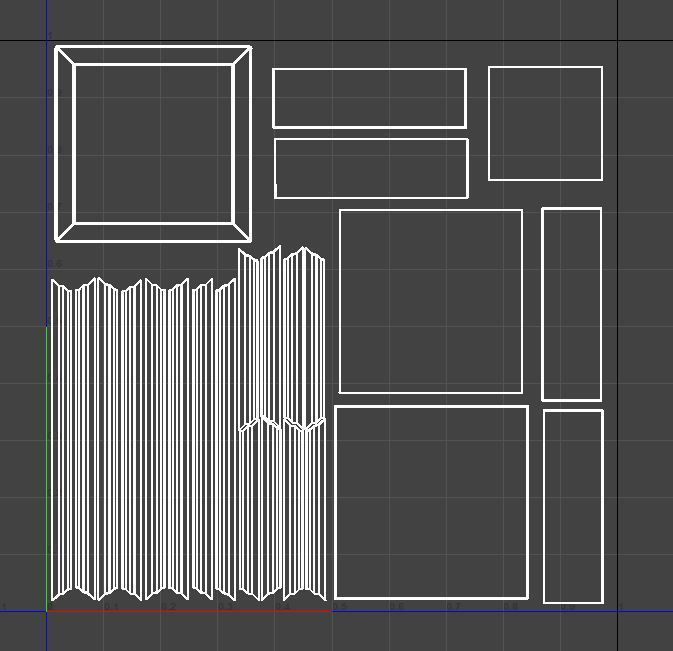Image resolution: width=673 pixels, height=651 pixels.
Task: Select the lower wide rectangular UV shell
Action: [x=371, y=168]
